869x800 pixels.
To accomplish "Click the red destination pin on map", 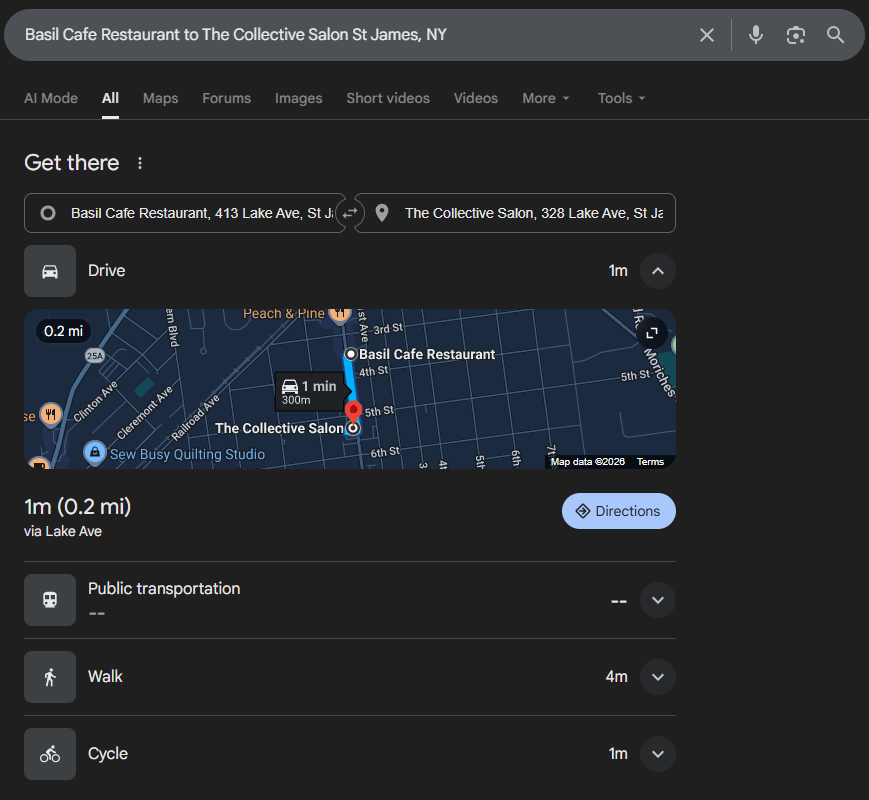I will tap(353, 411).
